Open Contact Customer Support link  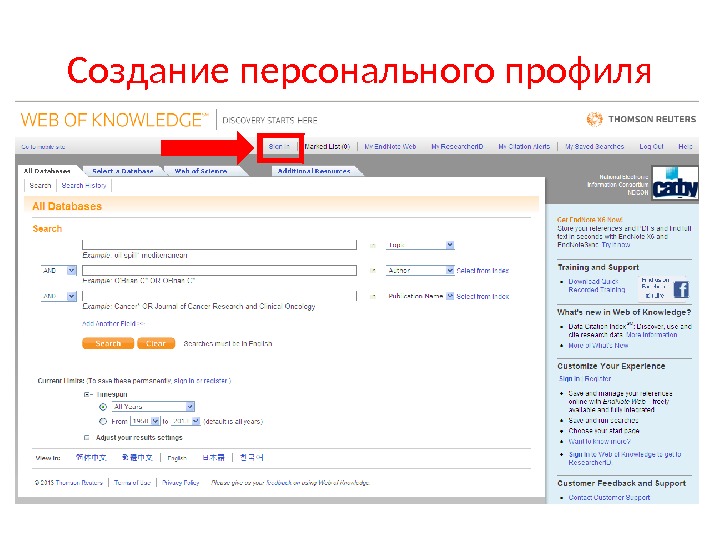(x=609, y=497)
